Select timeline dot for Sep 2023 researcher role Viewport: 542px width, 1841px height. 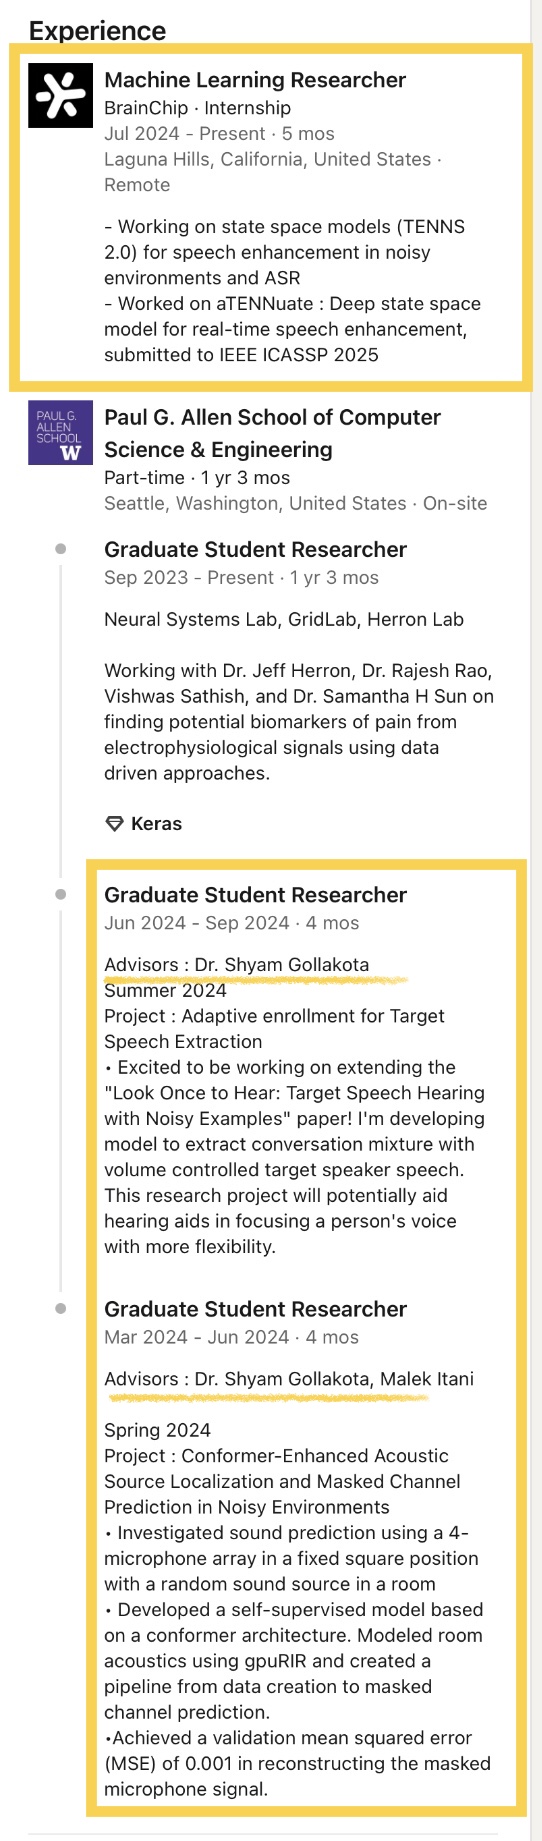61,549
